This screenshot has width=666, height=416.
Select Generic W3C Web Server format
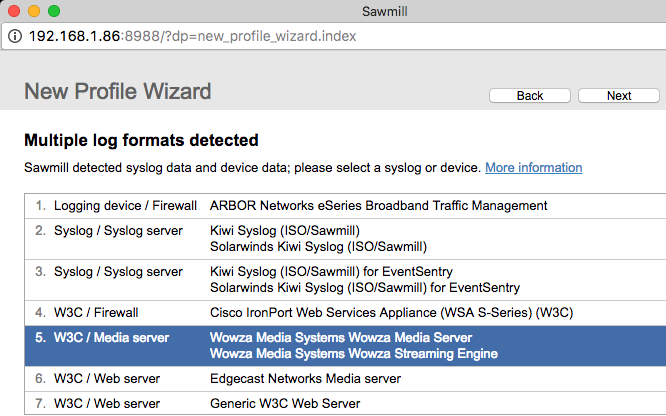coord(285,404)
